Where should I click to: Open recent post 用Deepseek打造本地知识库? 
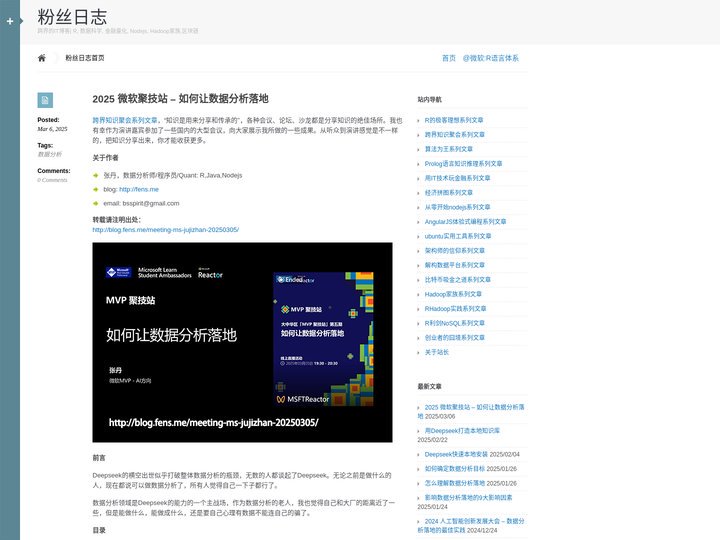tap(462, 431)
